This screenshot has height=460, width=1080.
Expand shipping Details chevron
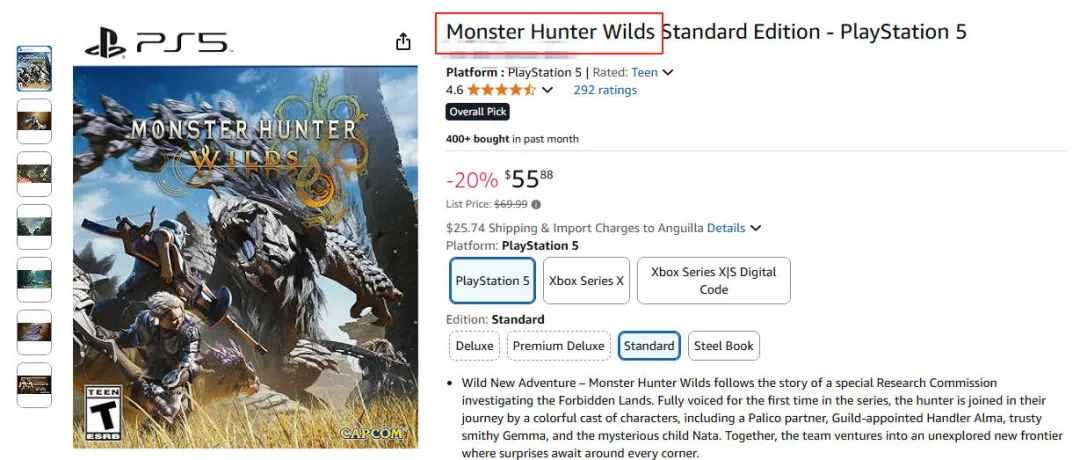click(756, 228)
